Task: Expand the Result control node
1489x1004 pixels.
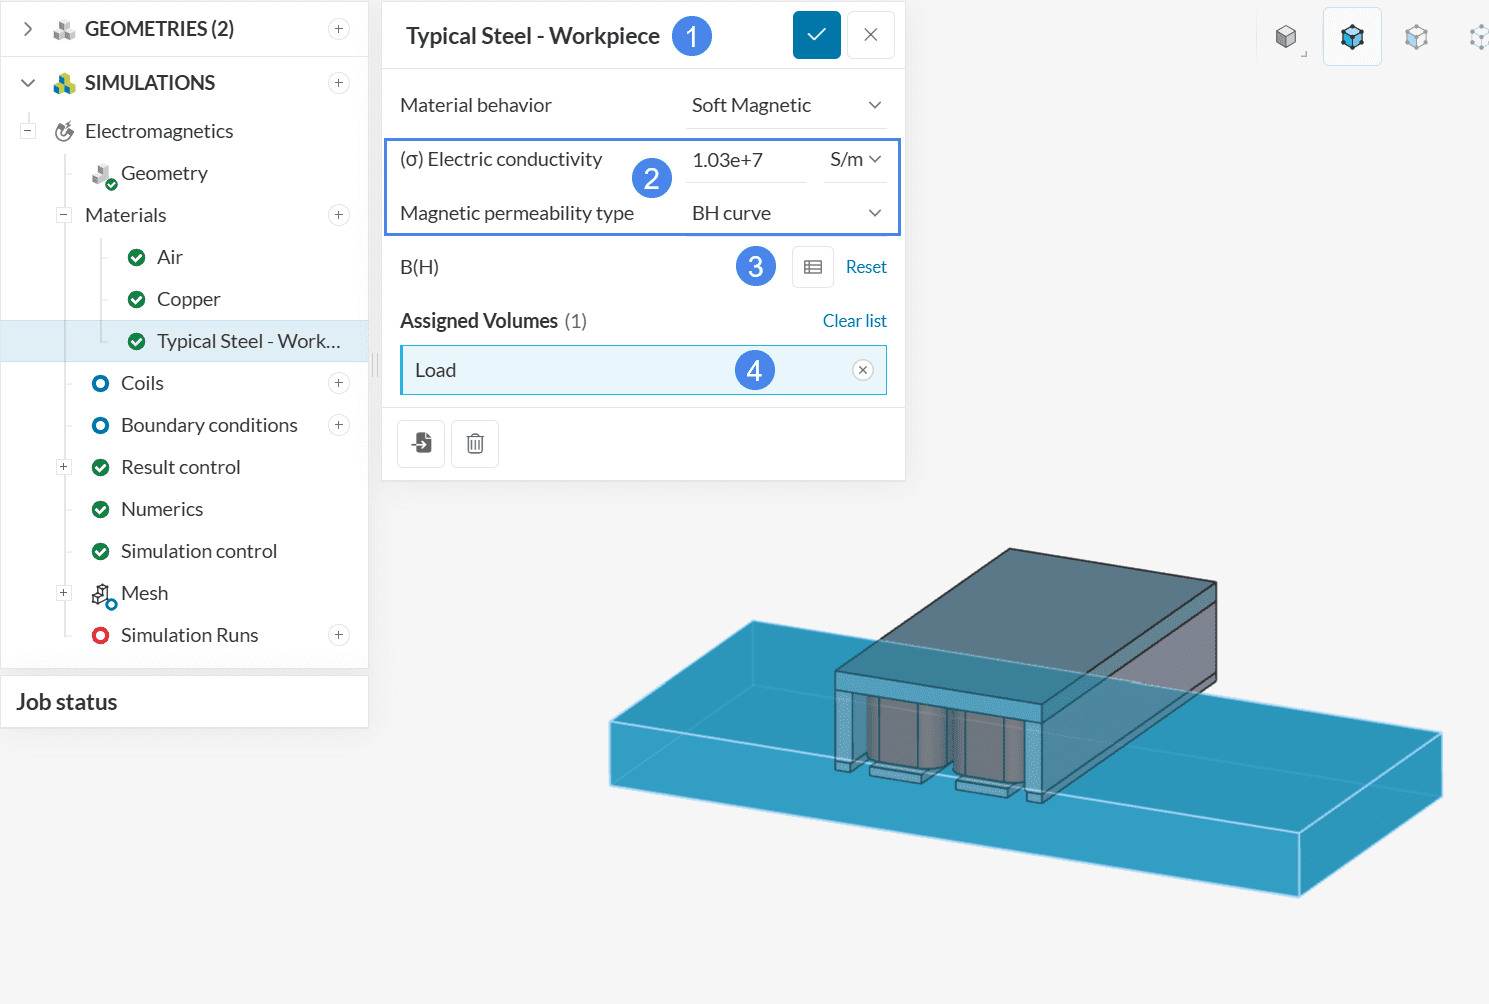Action: click(64, 467)
